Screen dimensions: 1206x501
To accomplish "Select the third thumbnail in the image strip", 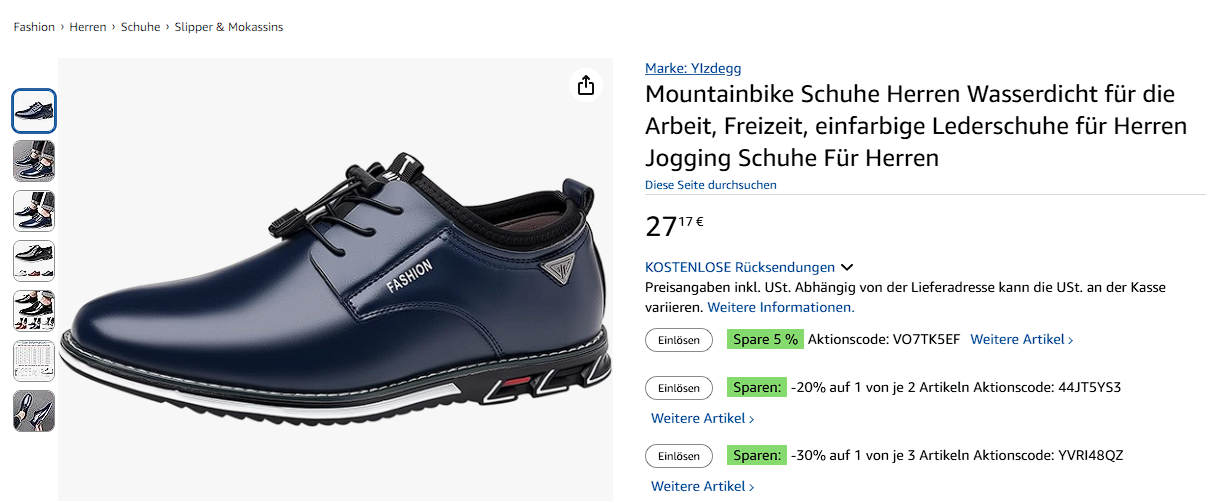I will [34, 211].
